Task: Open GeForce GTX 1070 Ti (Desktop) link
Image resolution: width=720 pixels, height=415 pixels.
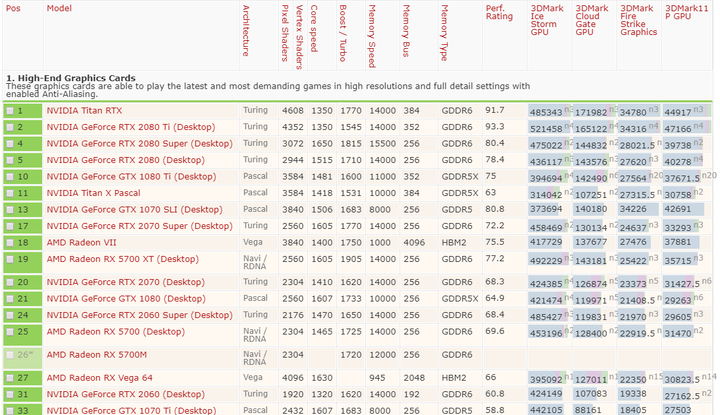Action: click(x=131, y=410)
